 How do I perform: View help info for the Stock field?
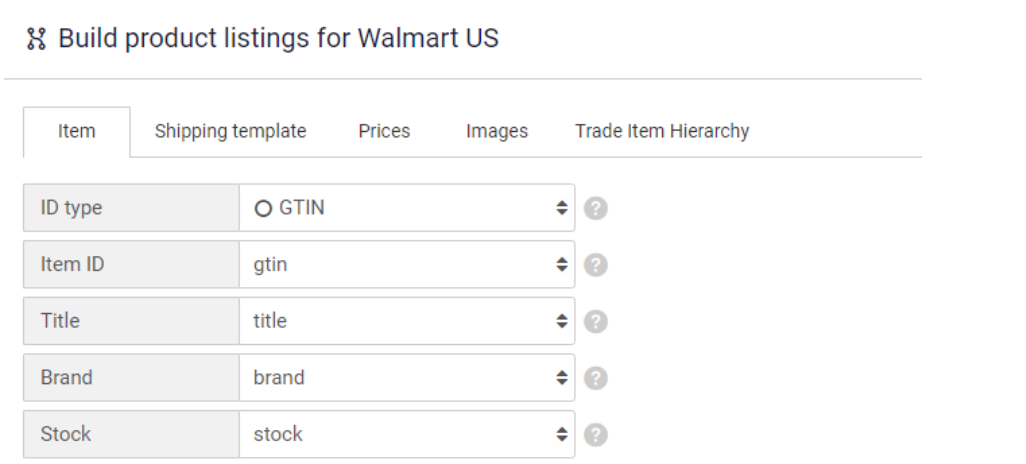[x=595, y=435]
